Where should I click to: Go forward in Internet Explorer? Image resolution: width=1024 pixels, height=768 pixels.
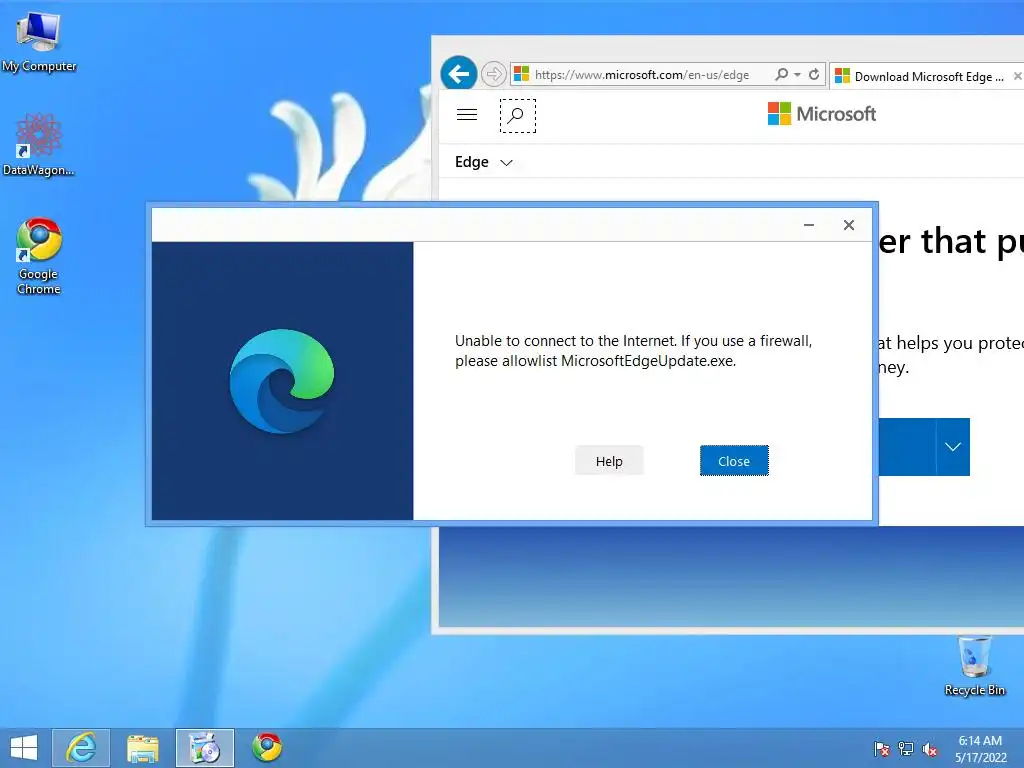pyautogui.click(x=494, y=74)
